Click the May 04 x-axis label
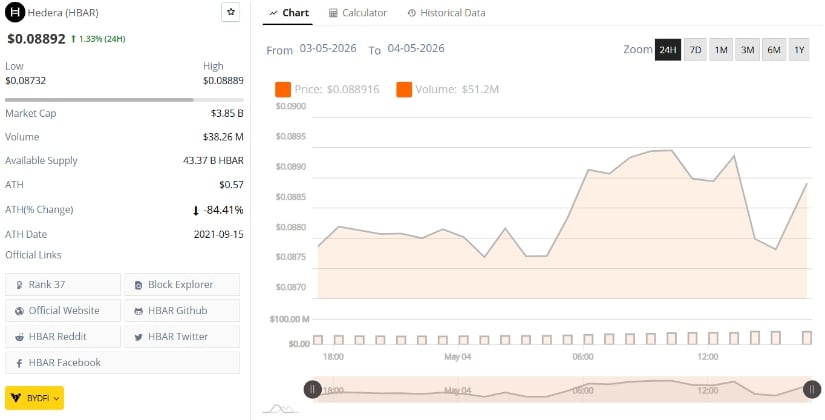The height and width of the screenshot is (420, 825). [458, 357]
